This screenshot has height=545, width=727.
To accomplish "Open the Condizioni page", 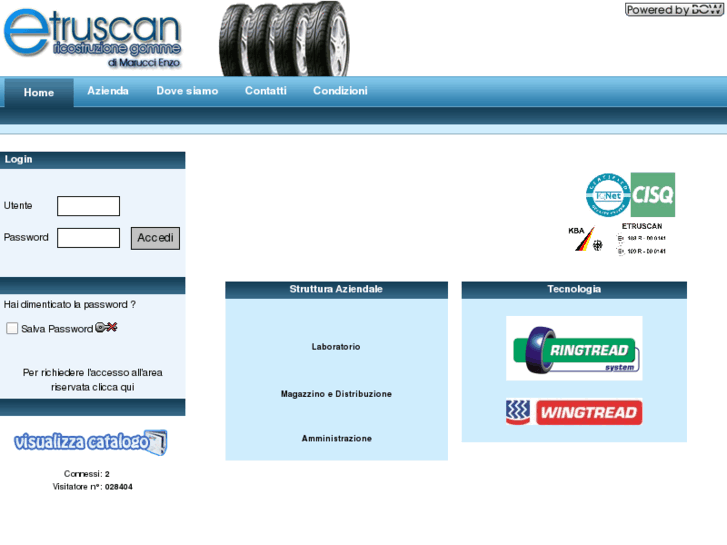I will point(340,91).
